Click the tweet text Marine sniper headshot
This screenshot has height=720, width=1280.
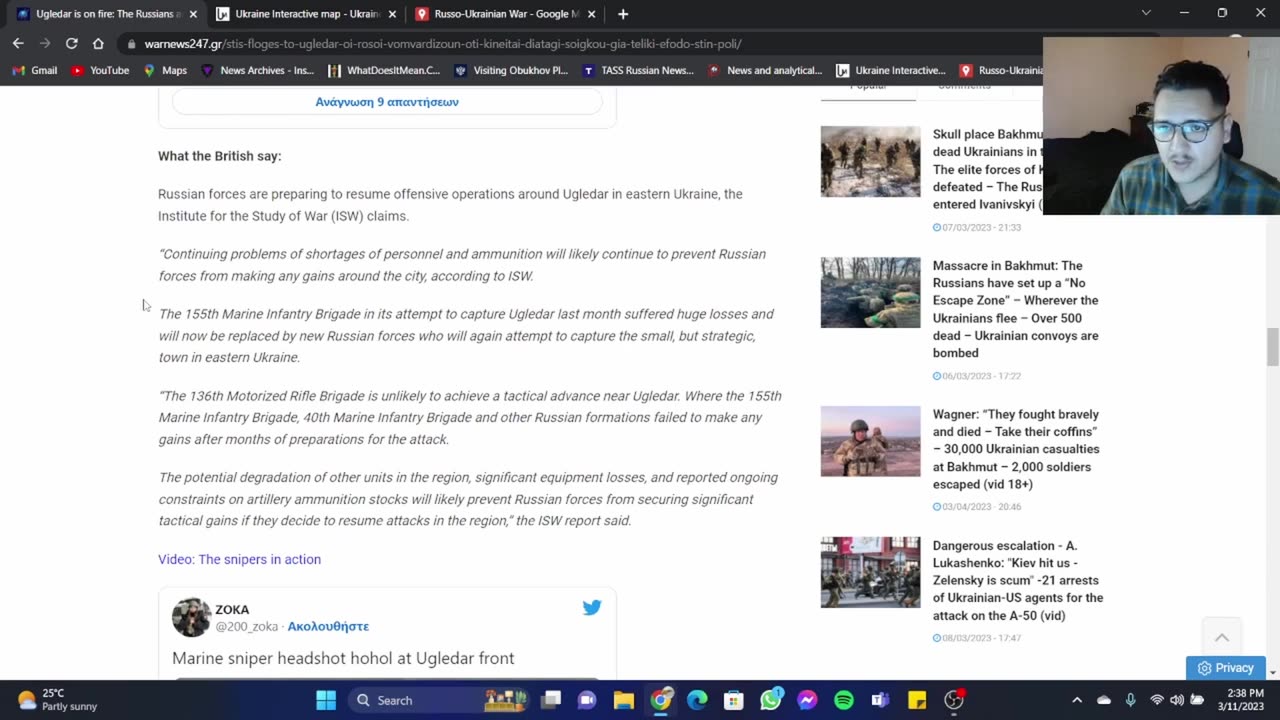tap(343, 658)
